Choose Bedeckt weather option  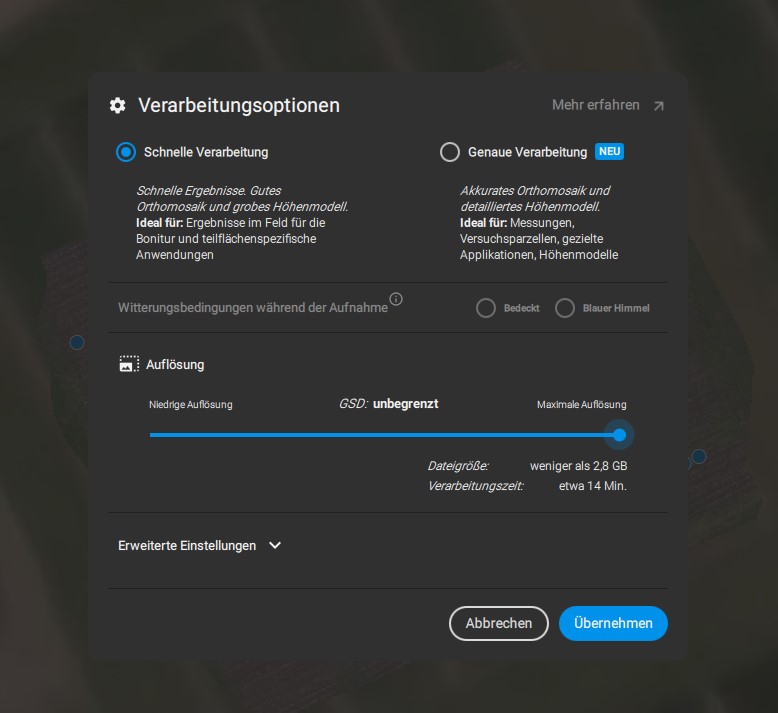(x=486, y=308)
